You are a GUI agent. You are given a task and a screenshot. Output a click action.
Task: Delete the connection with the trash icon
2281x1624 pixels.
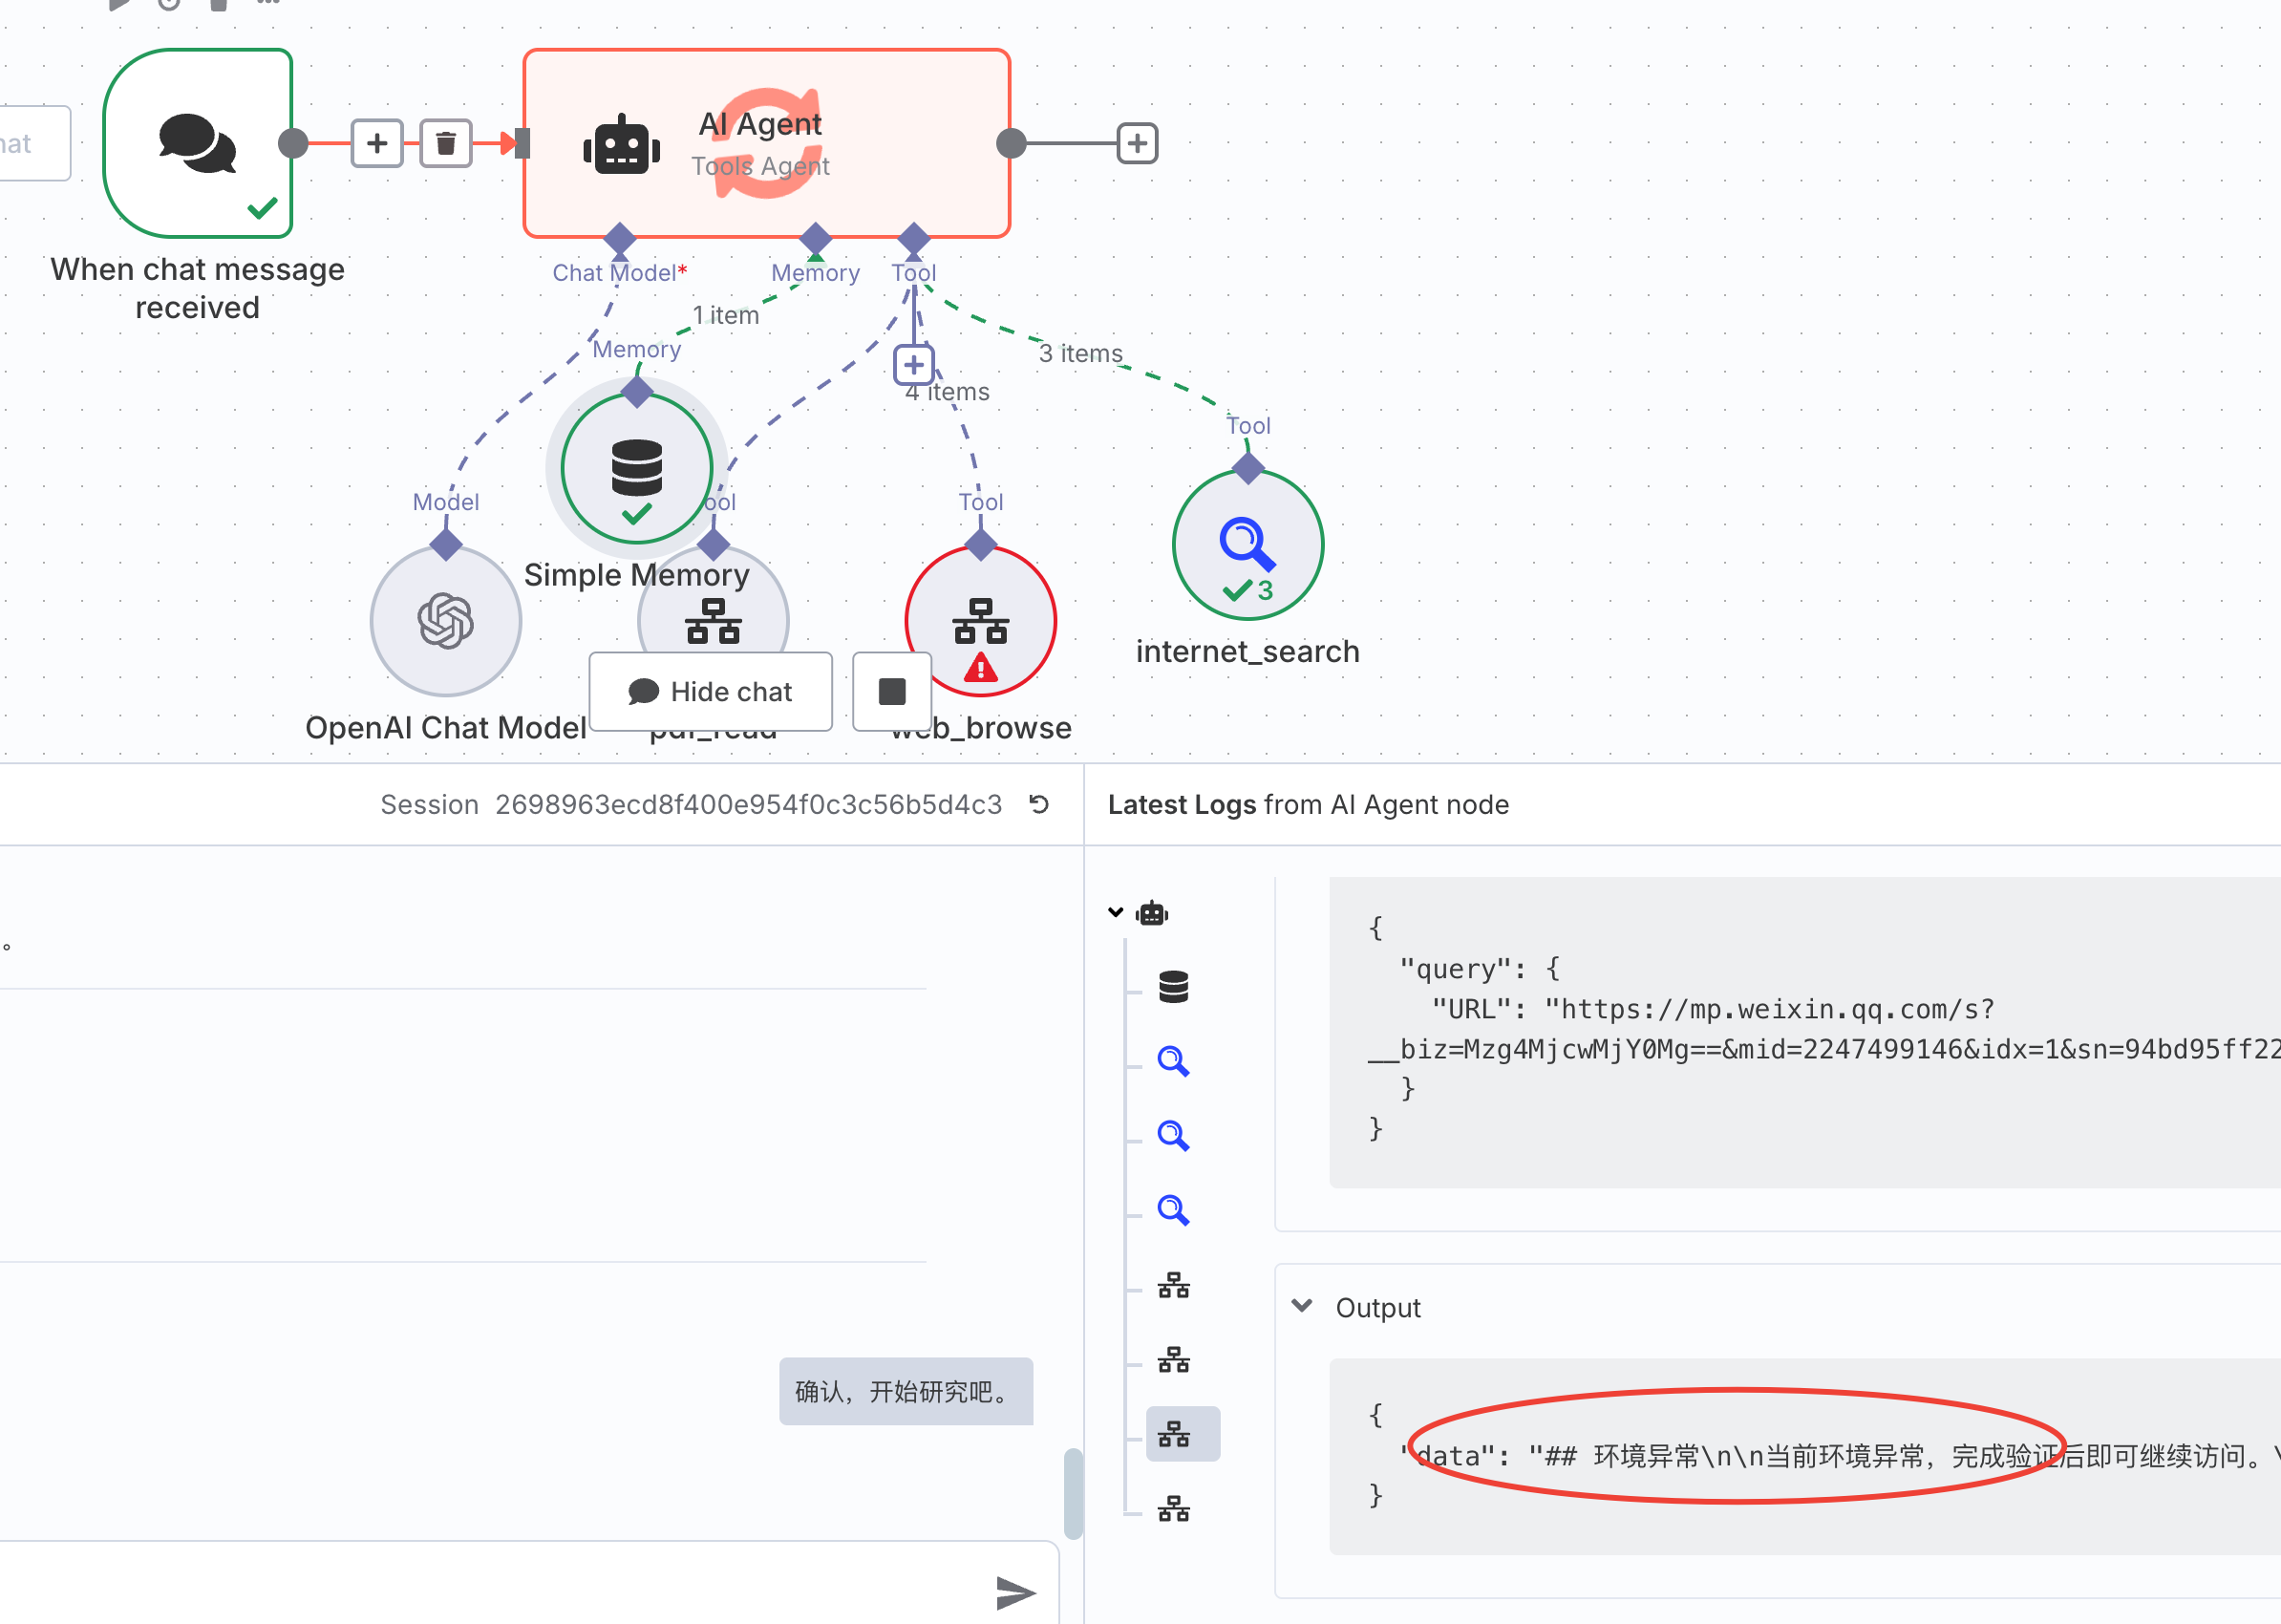coord(446,143)
